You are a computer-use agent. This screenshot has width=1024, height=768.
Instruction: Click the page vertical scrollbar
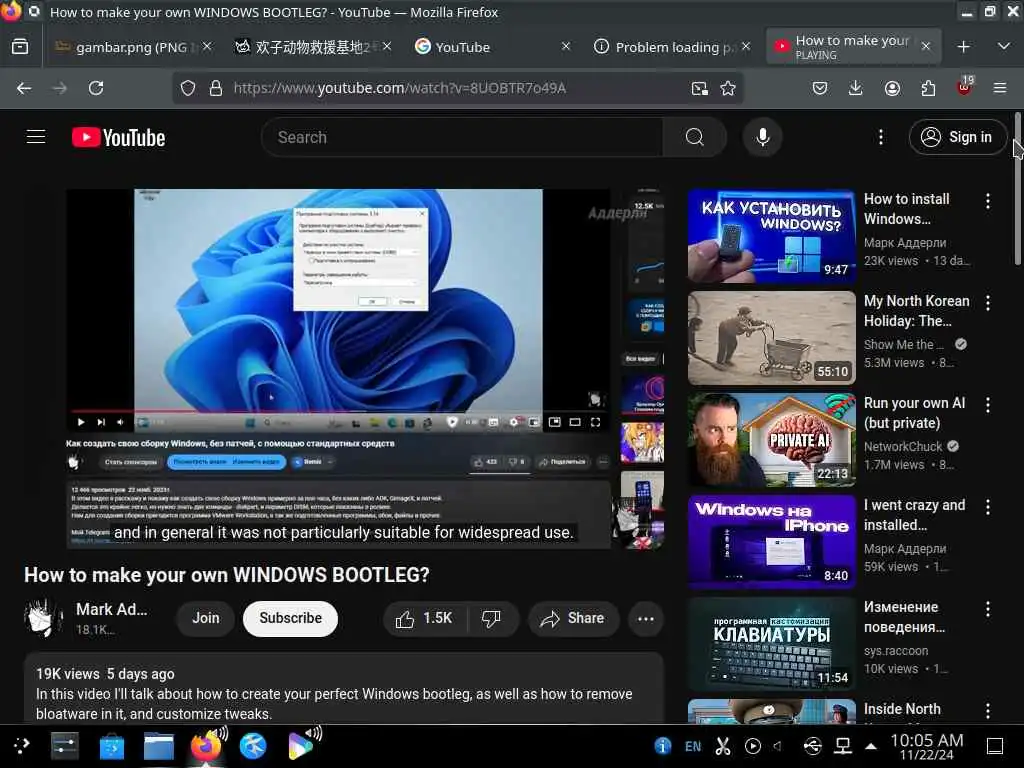pos(1017,189)
